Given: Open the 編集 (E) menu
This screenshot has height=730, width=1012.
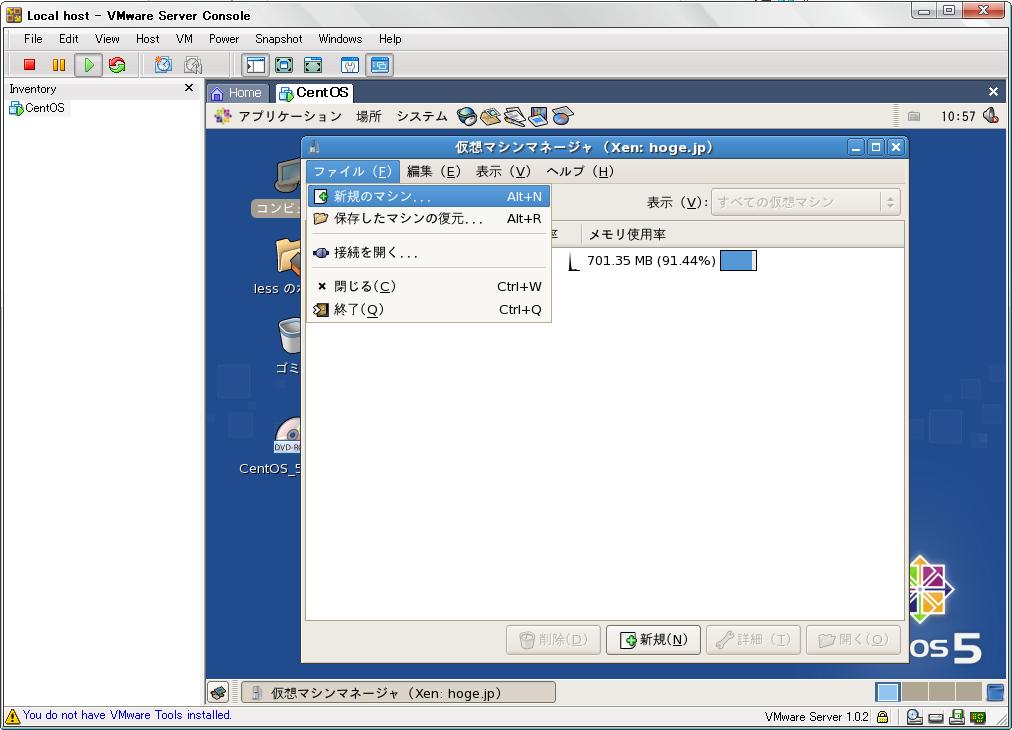Looking at the screenshot, I should (x=434, y=172).
